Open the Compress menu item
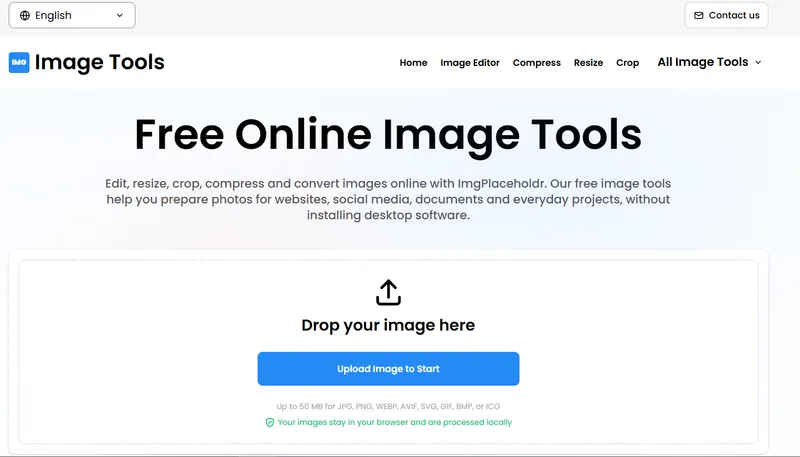The height and width of the screenshot is (457, 800). click(537, 63)
